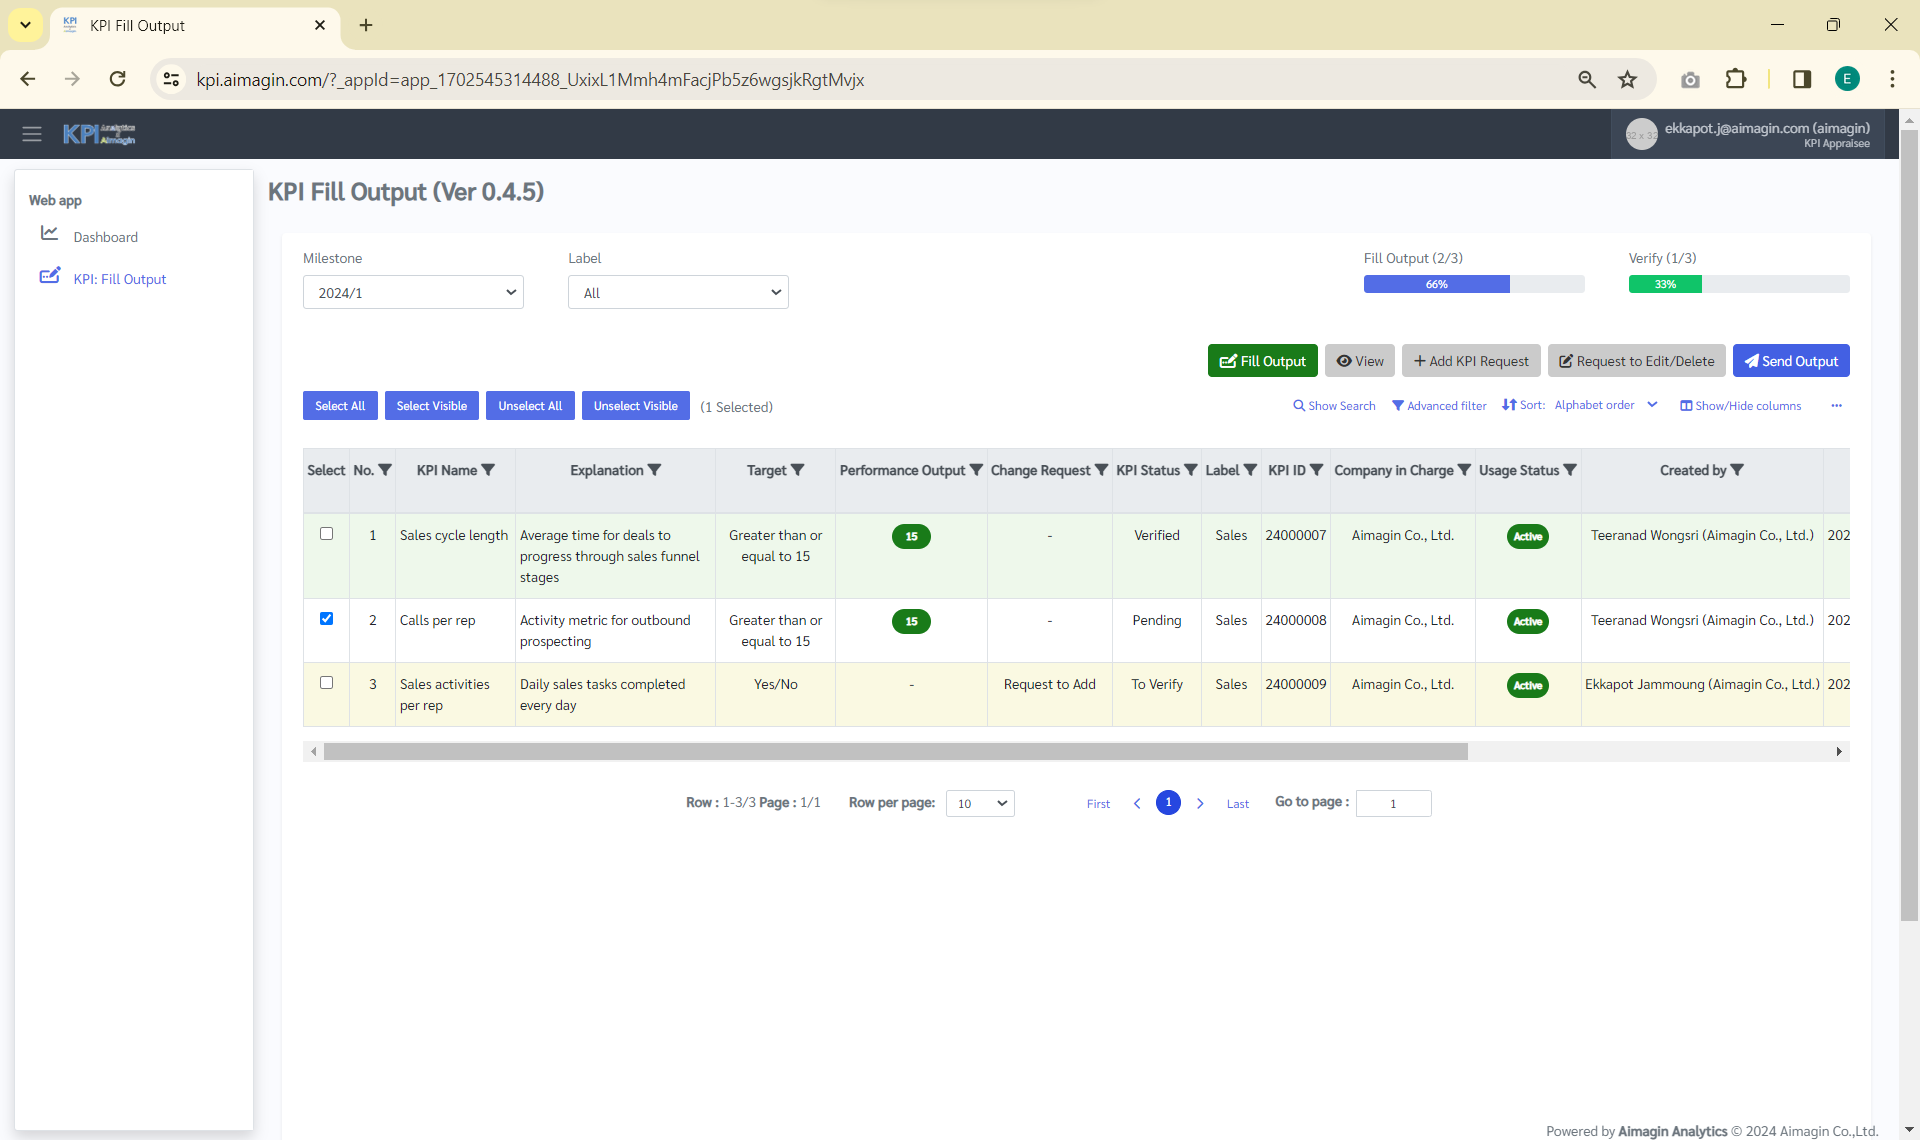Click the Go to page input field
Screen dimensions: 1920x1140
pos(1393,804)
